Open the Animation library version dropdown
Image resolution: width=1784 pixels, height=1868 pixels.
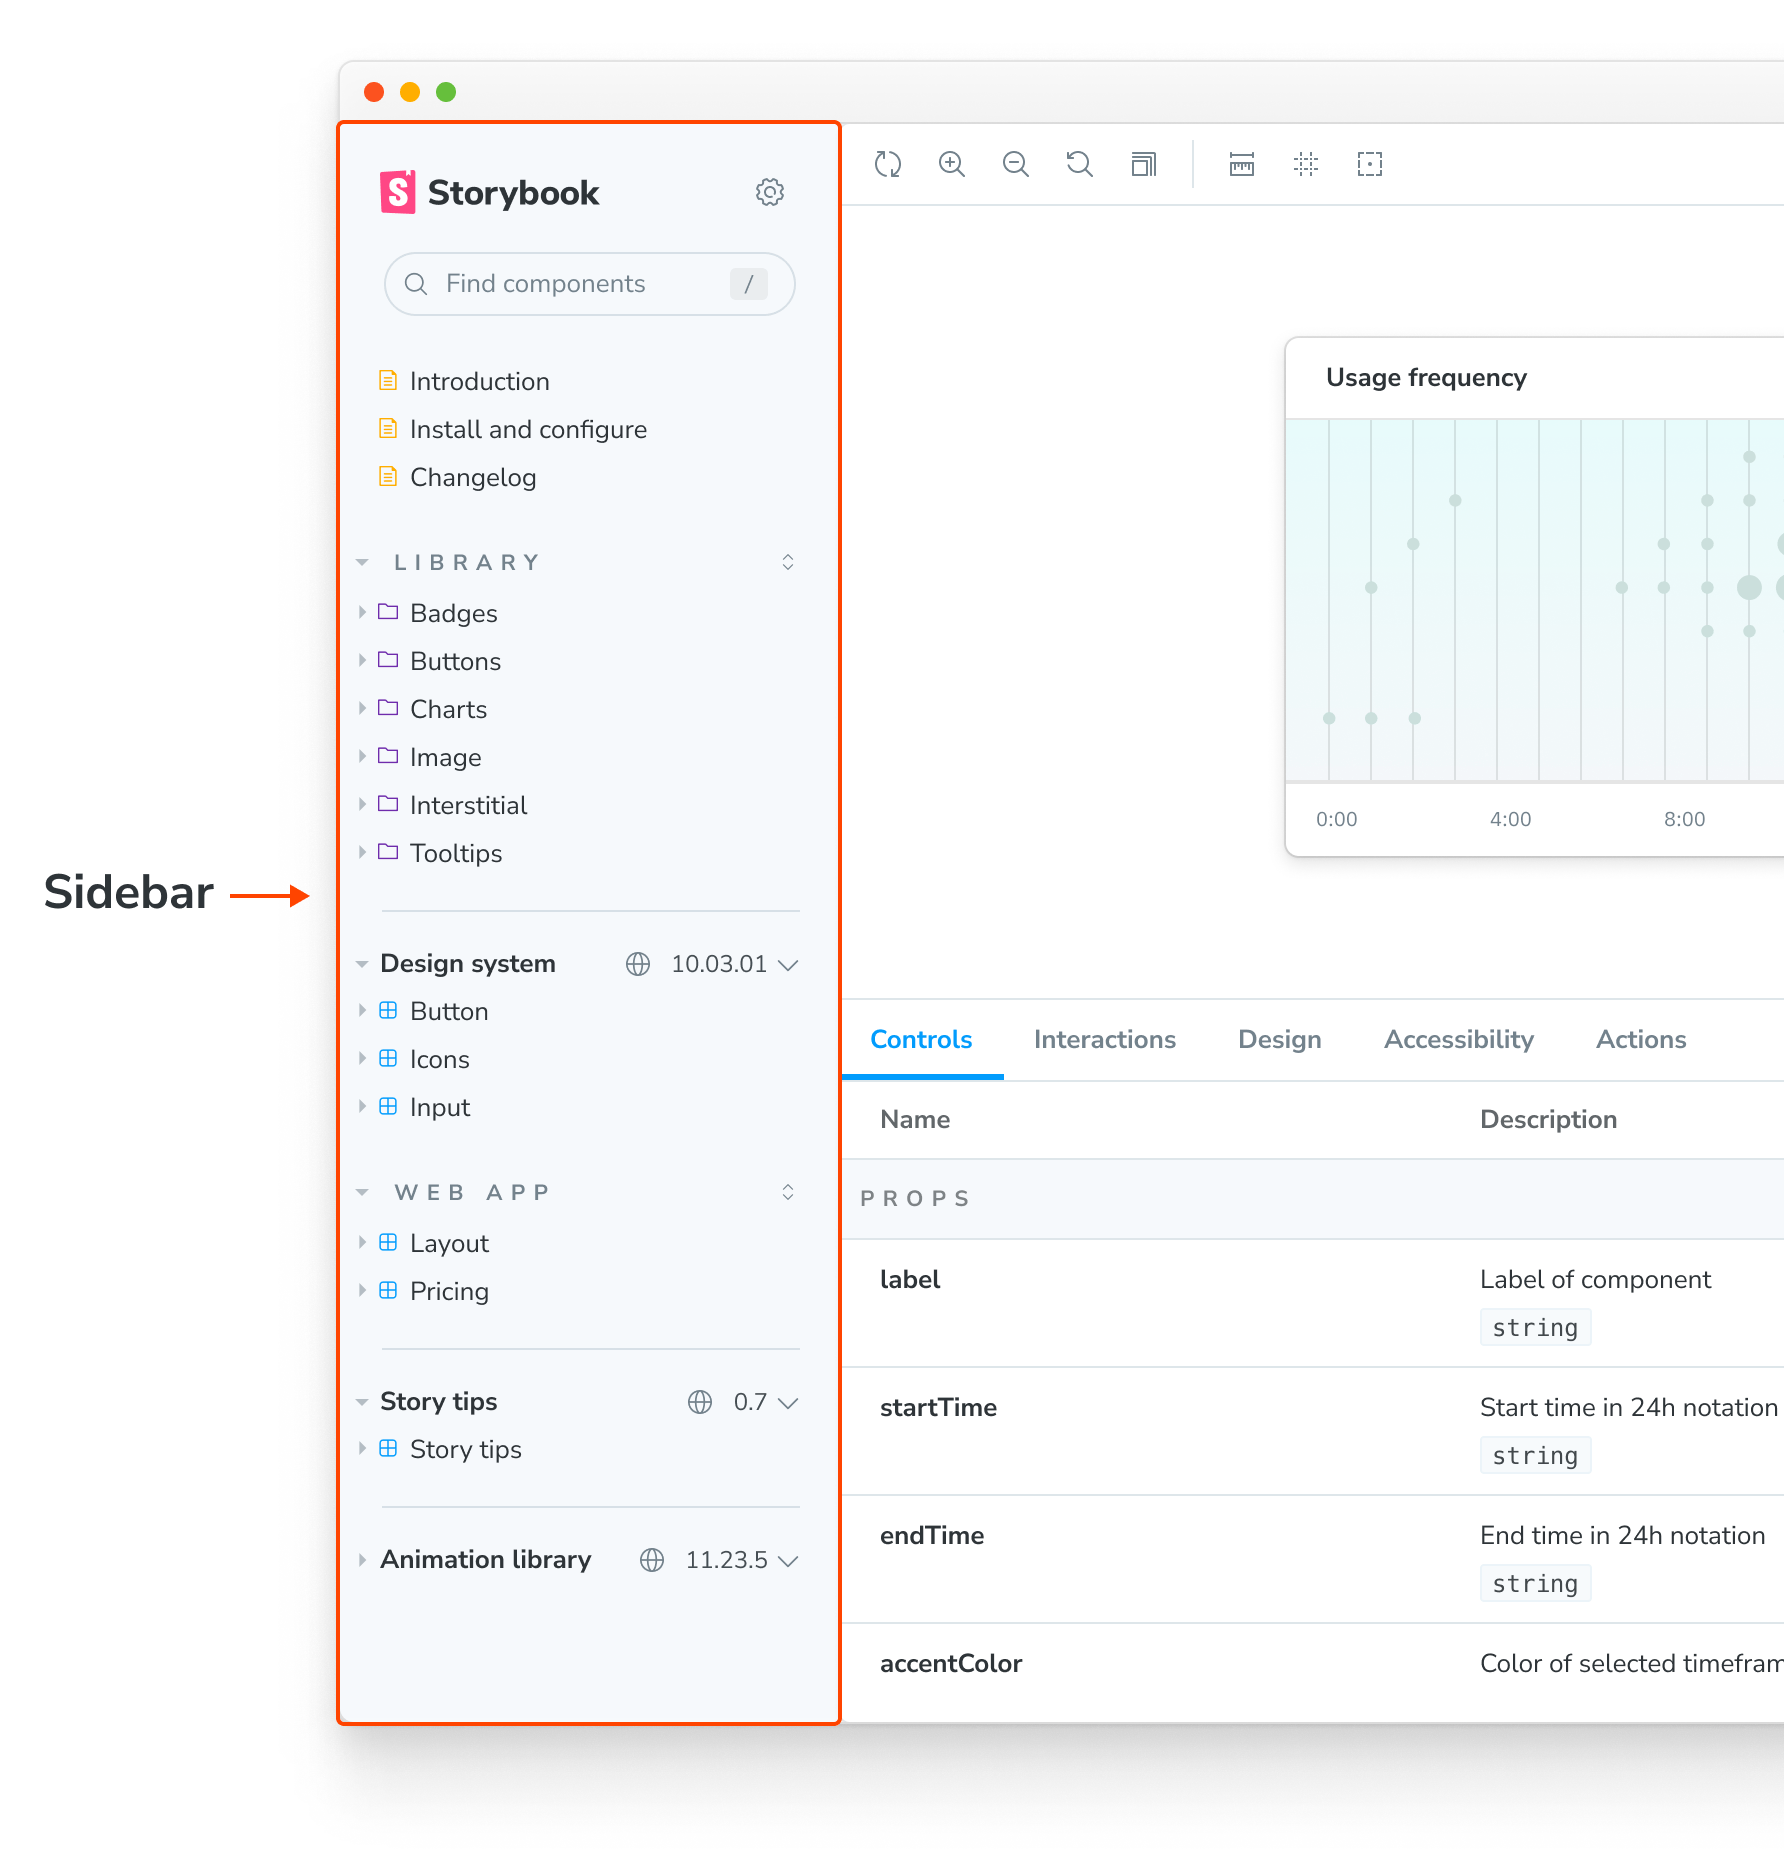[742, 1560]
